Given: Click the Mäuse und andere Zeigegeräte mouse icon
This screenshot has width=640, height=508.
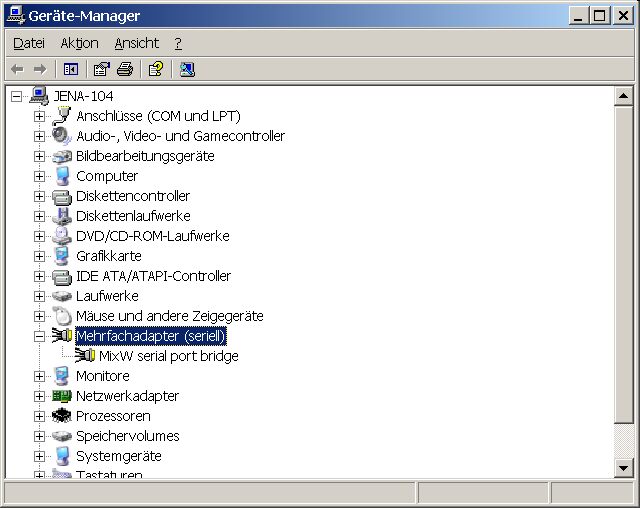Looking at the screenshot, I should click(62, 316).
